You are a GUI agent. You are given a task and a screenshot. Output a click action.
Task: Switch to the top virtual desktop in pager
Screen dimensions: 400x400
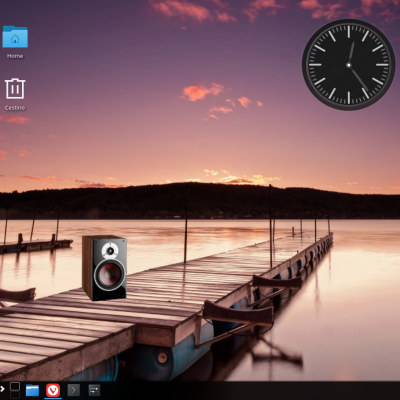15,386
